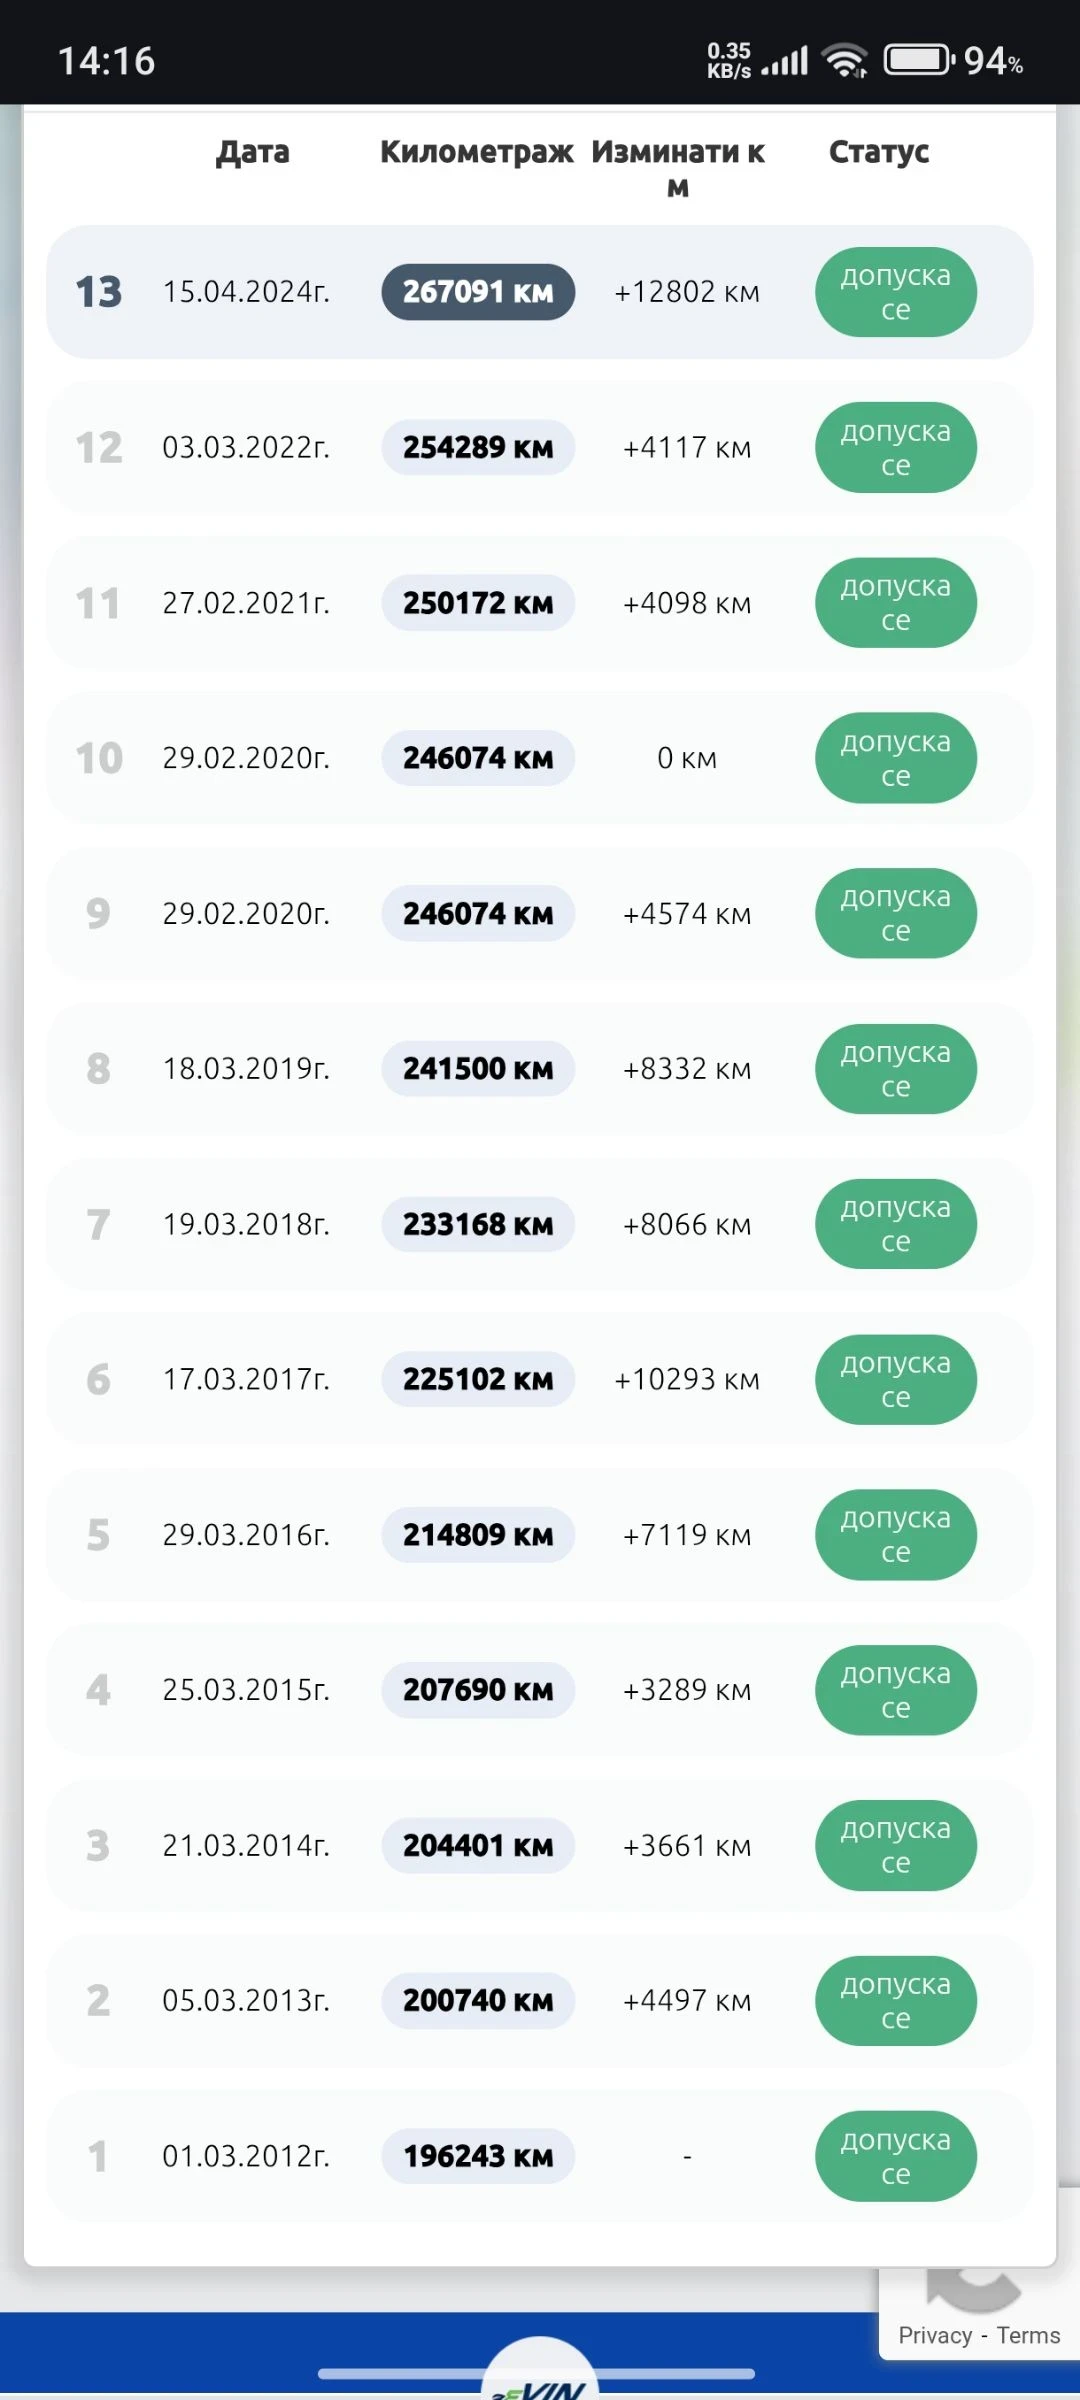Select the Дата column header

(253, 152)
